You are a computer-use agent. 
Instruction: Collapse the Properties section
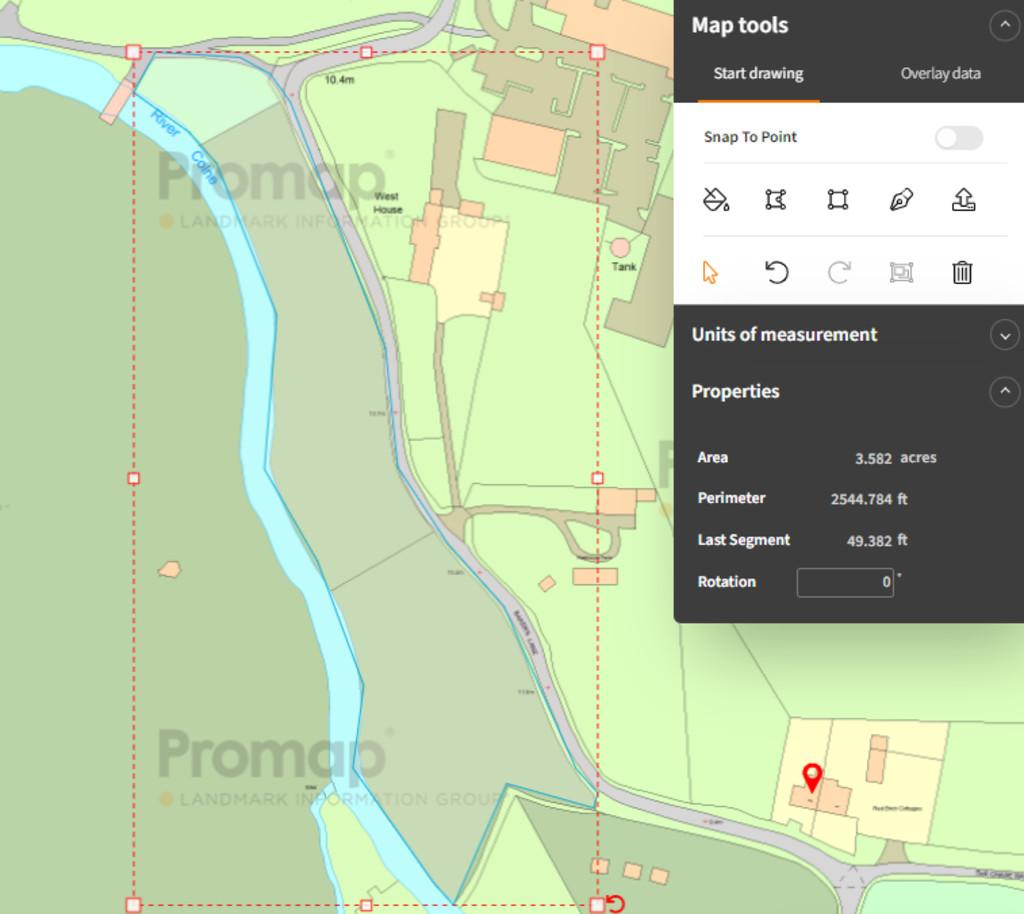click(x=1004, y=392)
